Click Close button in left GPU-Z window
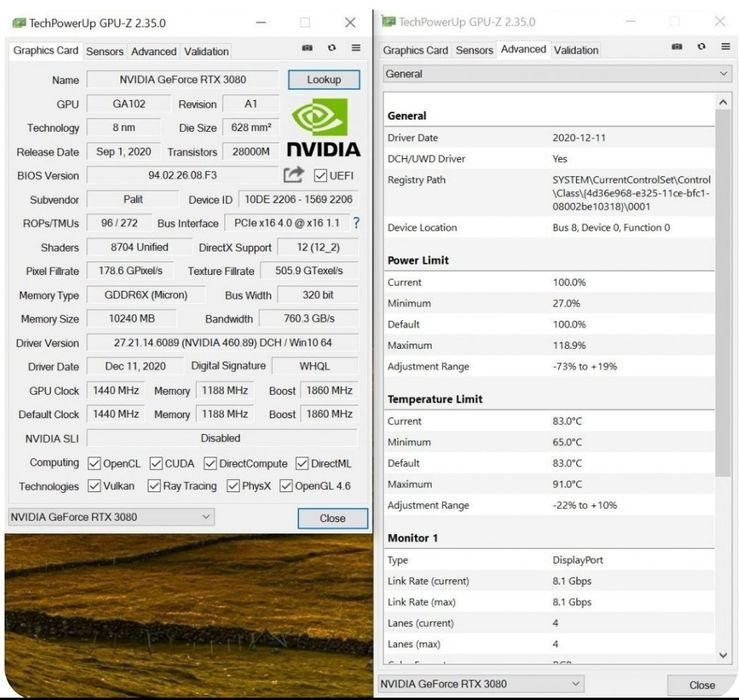Image resolution: width=739 pixels, height=700 pixels. (x=333, y=518)
